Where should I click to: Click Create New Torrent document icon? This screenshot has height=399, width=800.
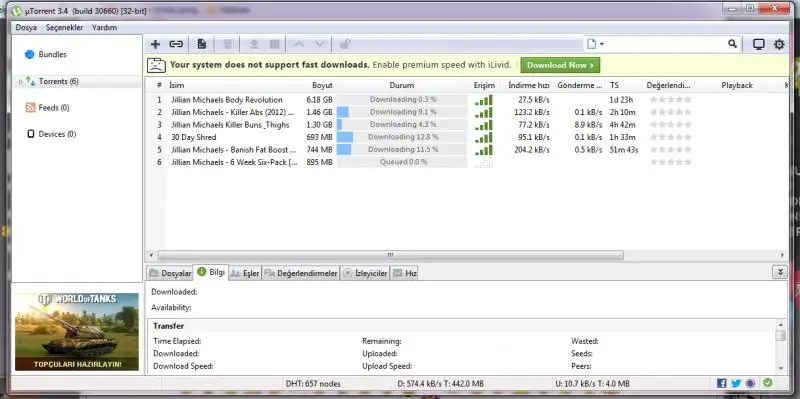(x=202, y=44)
